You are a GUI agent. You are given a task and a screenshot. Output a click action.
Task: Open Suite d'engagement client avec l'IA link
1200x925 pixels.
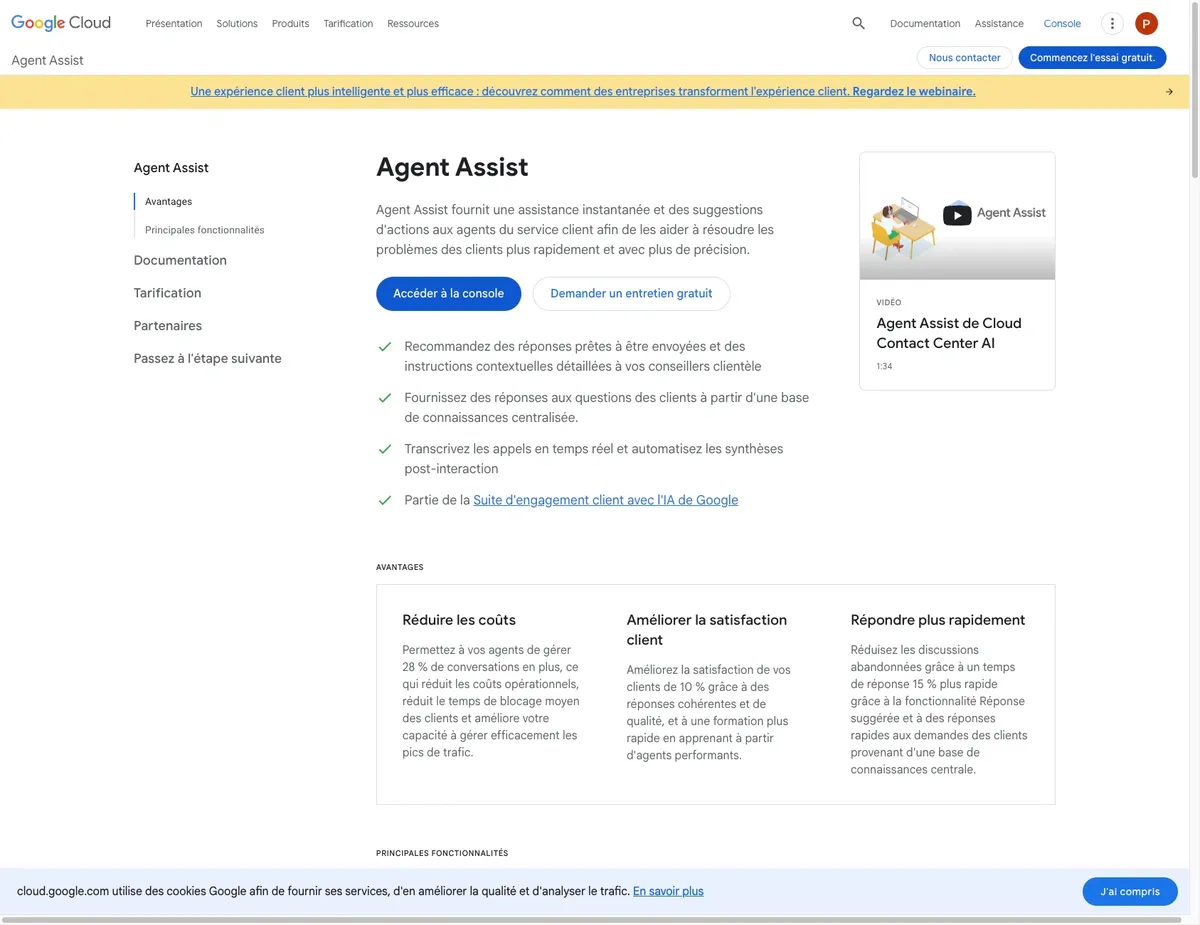(605, 500)
